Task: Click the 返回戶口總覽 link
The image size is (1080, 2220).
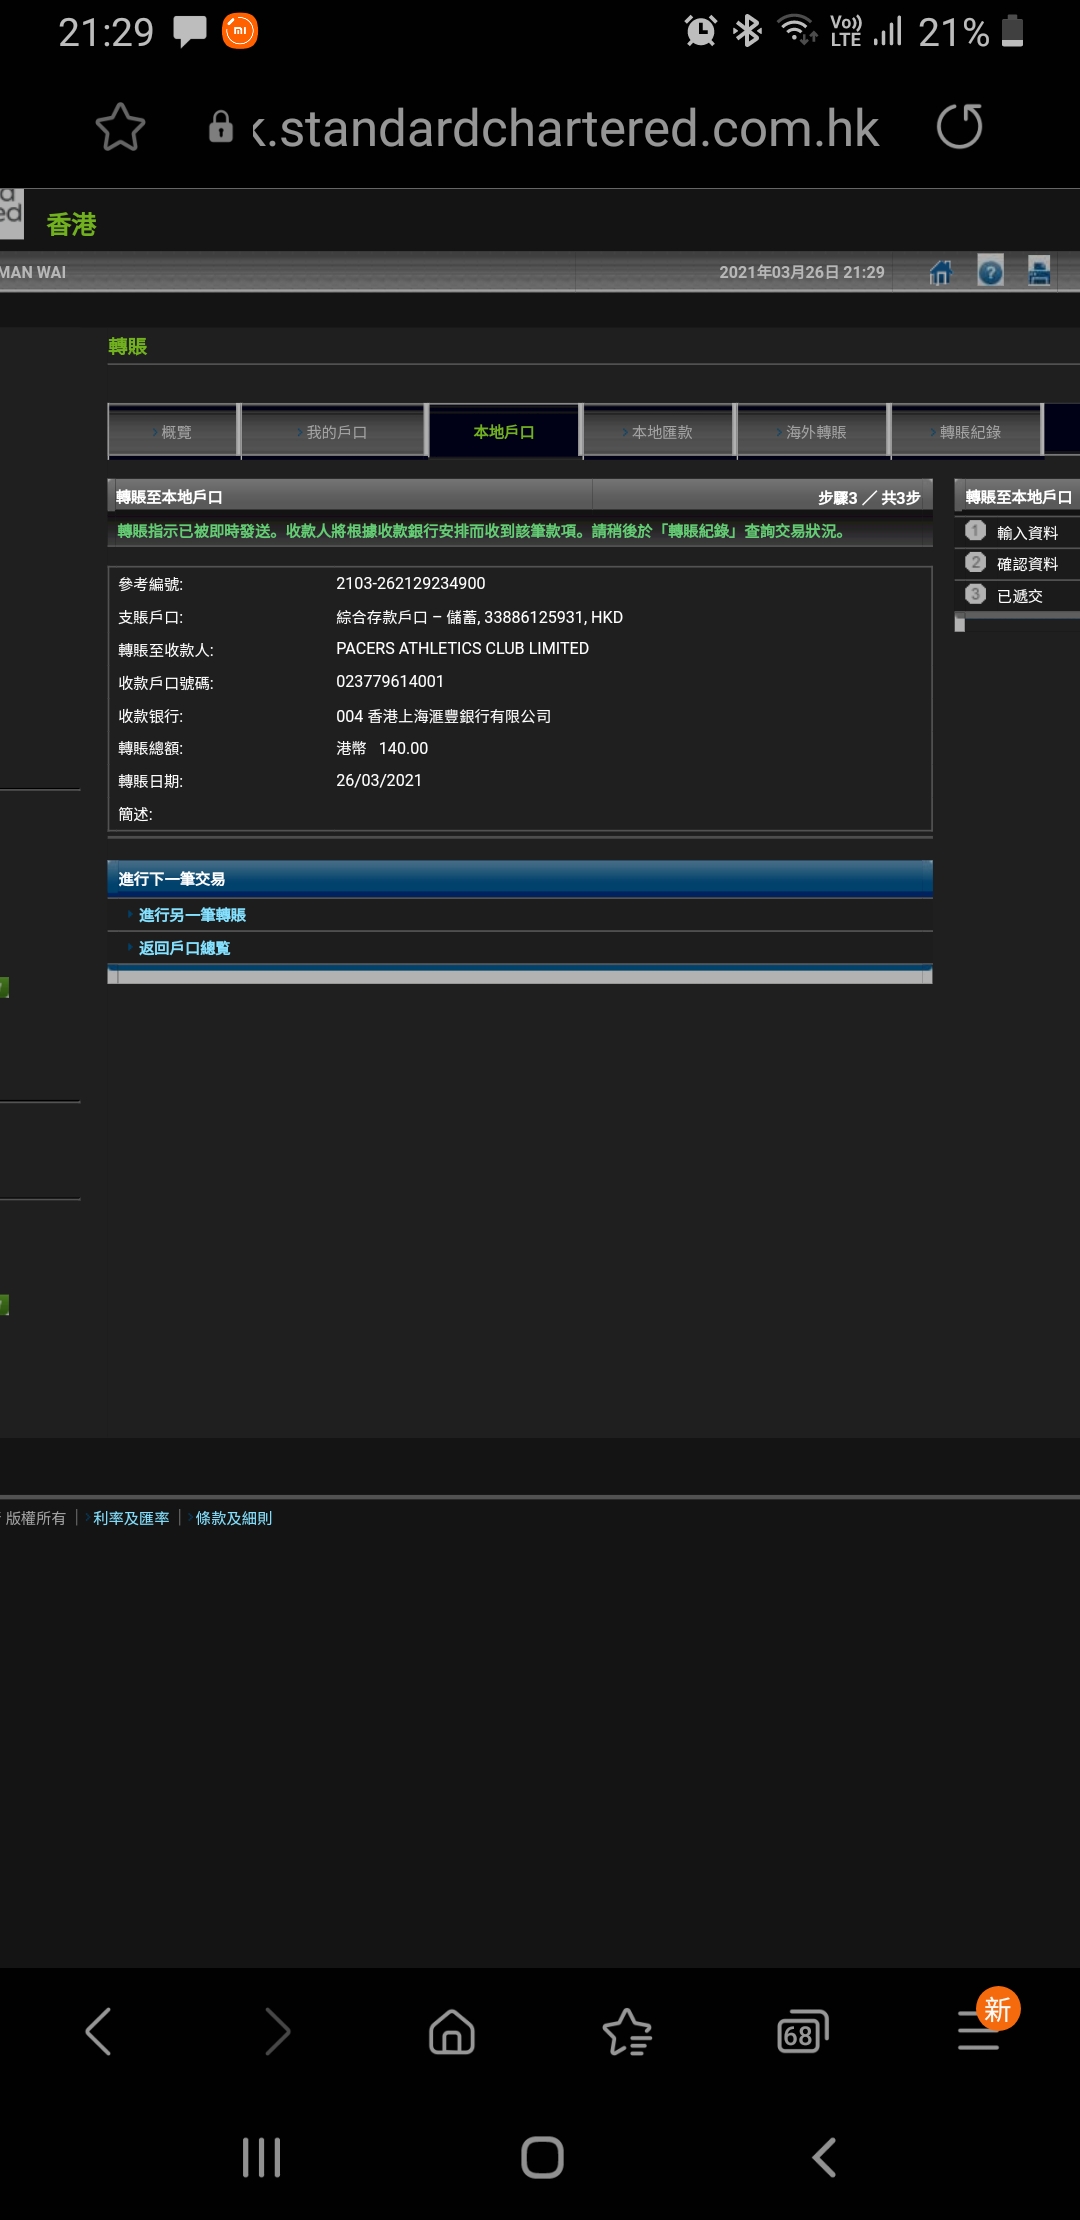Action: coord(184,948)
